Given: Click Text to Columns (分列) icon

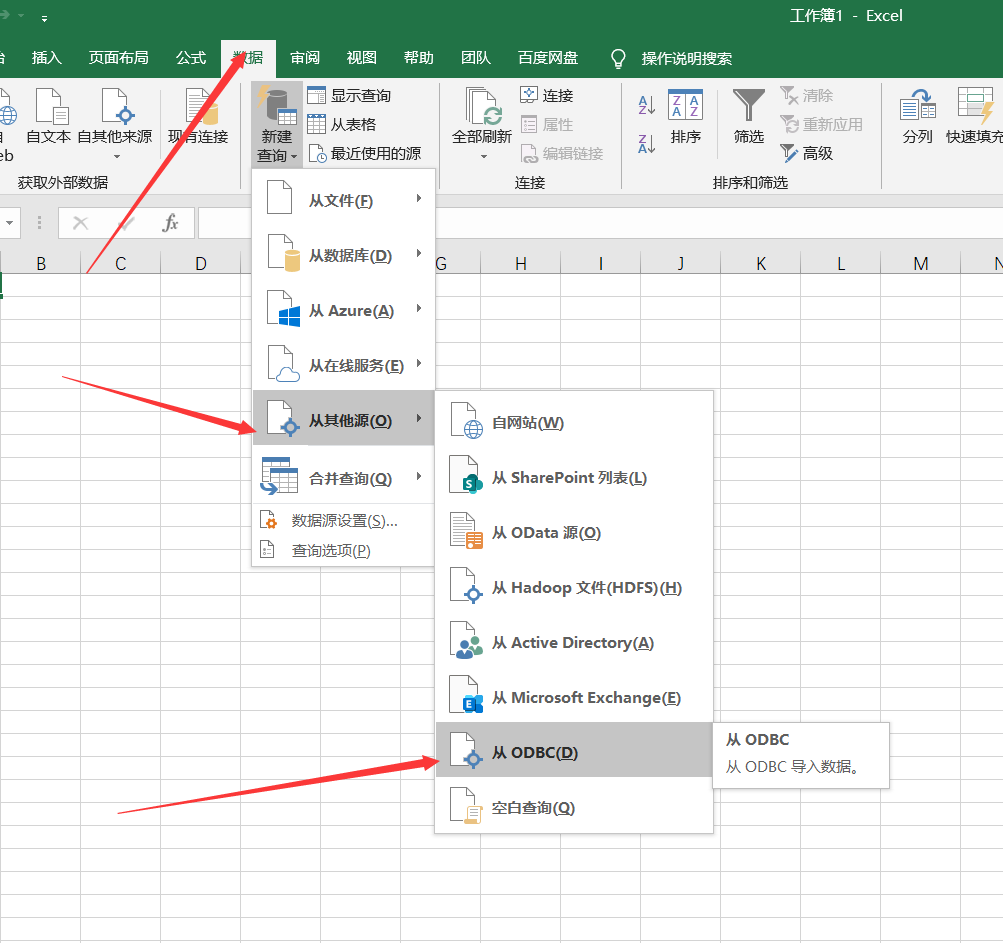Looking at the screenshot, I should coord(917,105).
